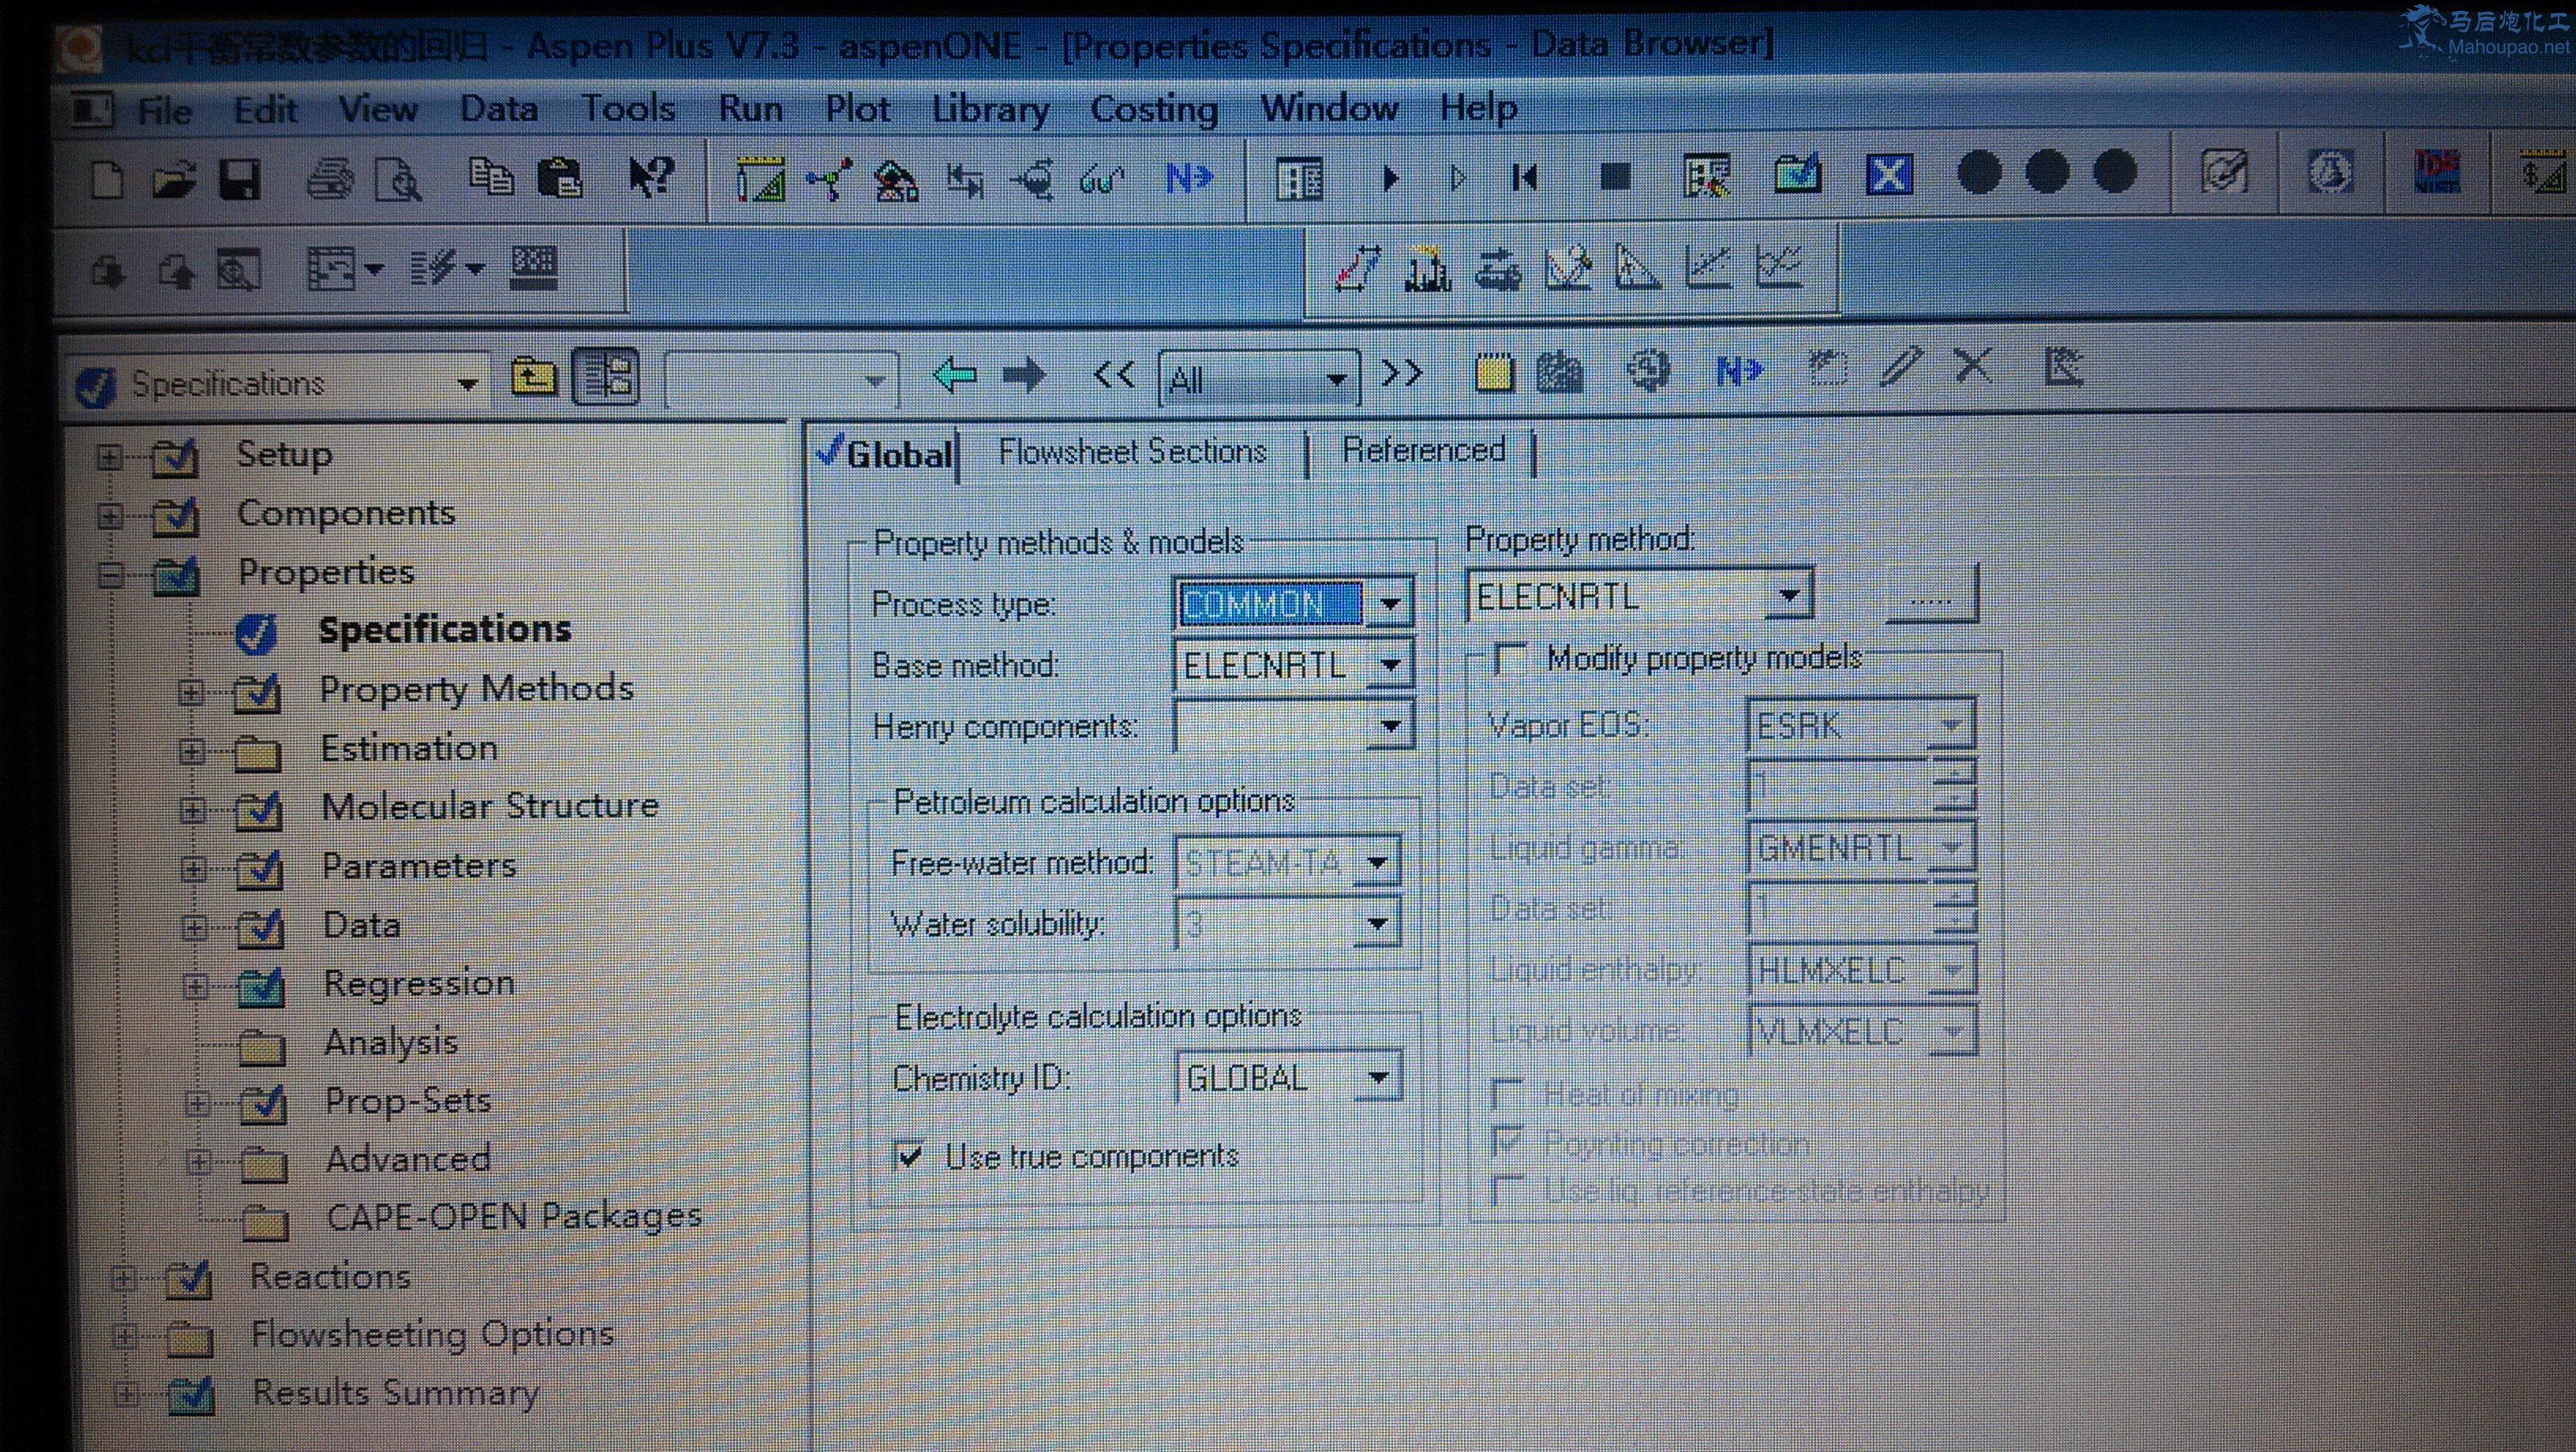Open the Henry components dropdown

point(1391,726)
